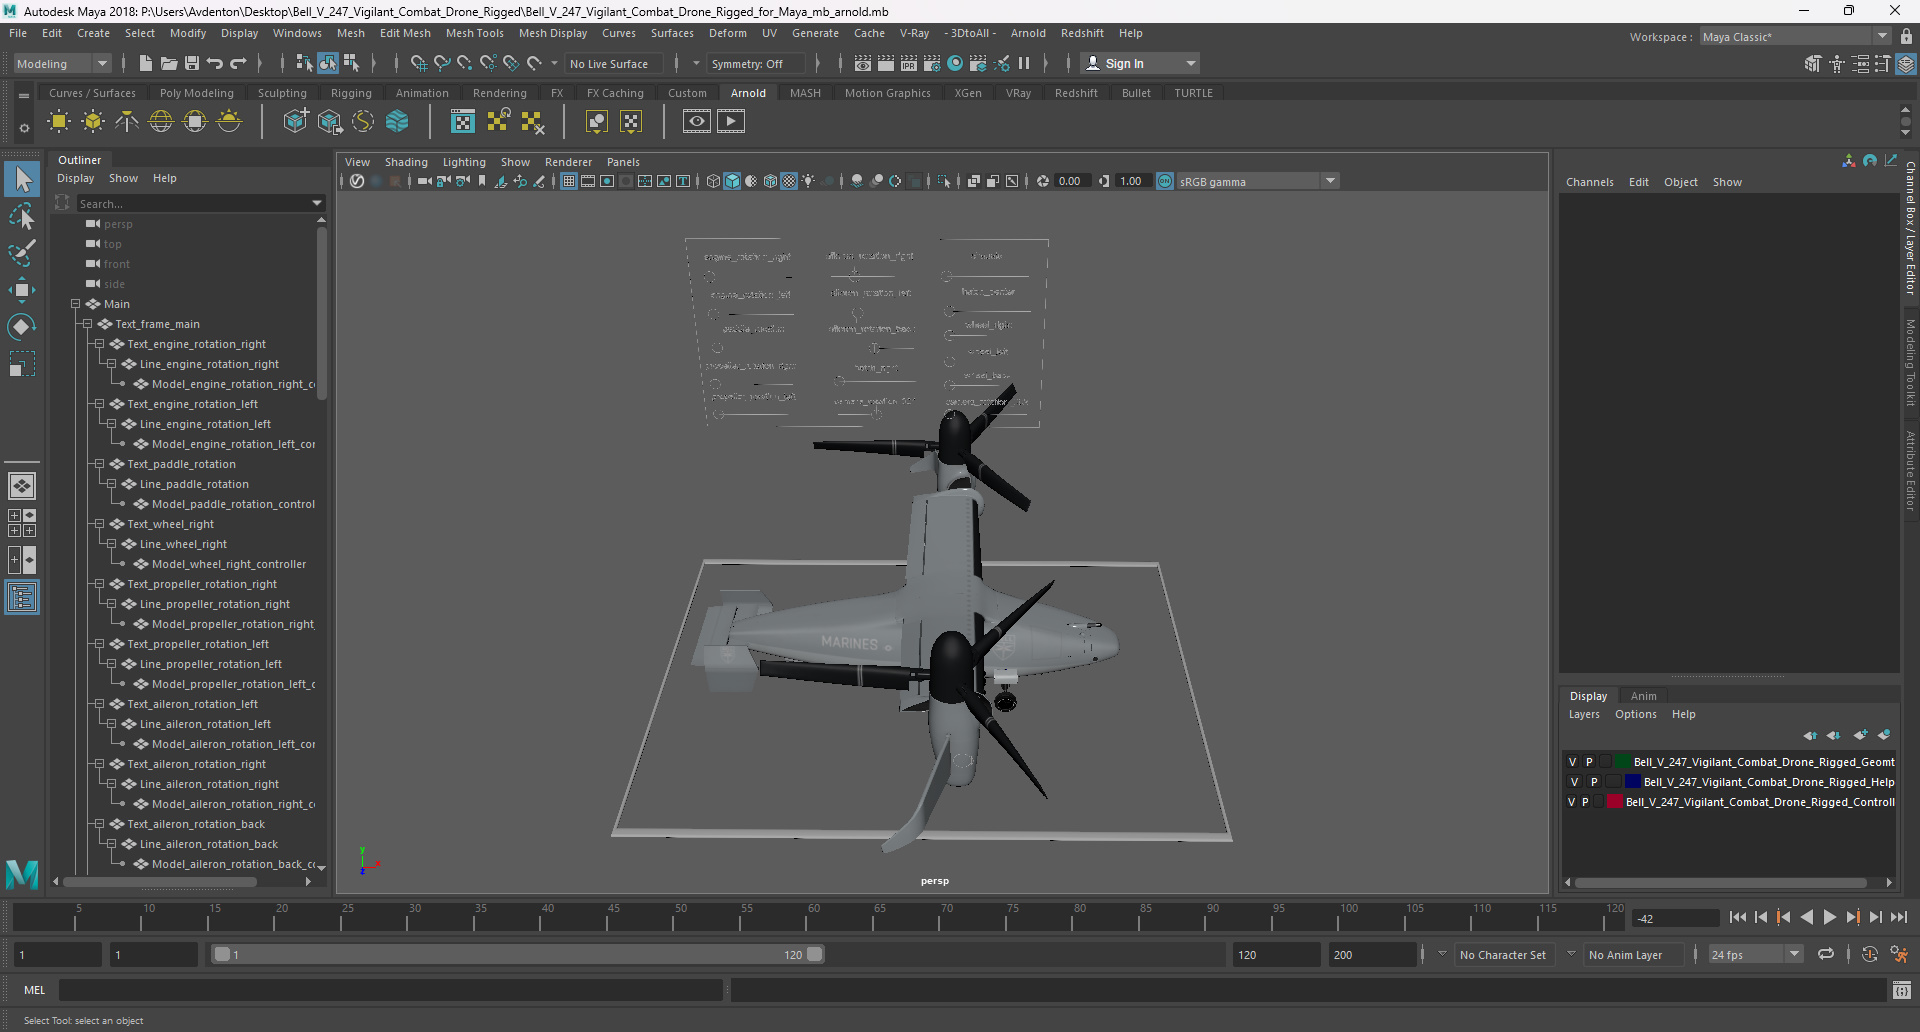Open the Sign In dropdown arrow

click(1190, 63)
